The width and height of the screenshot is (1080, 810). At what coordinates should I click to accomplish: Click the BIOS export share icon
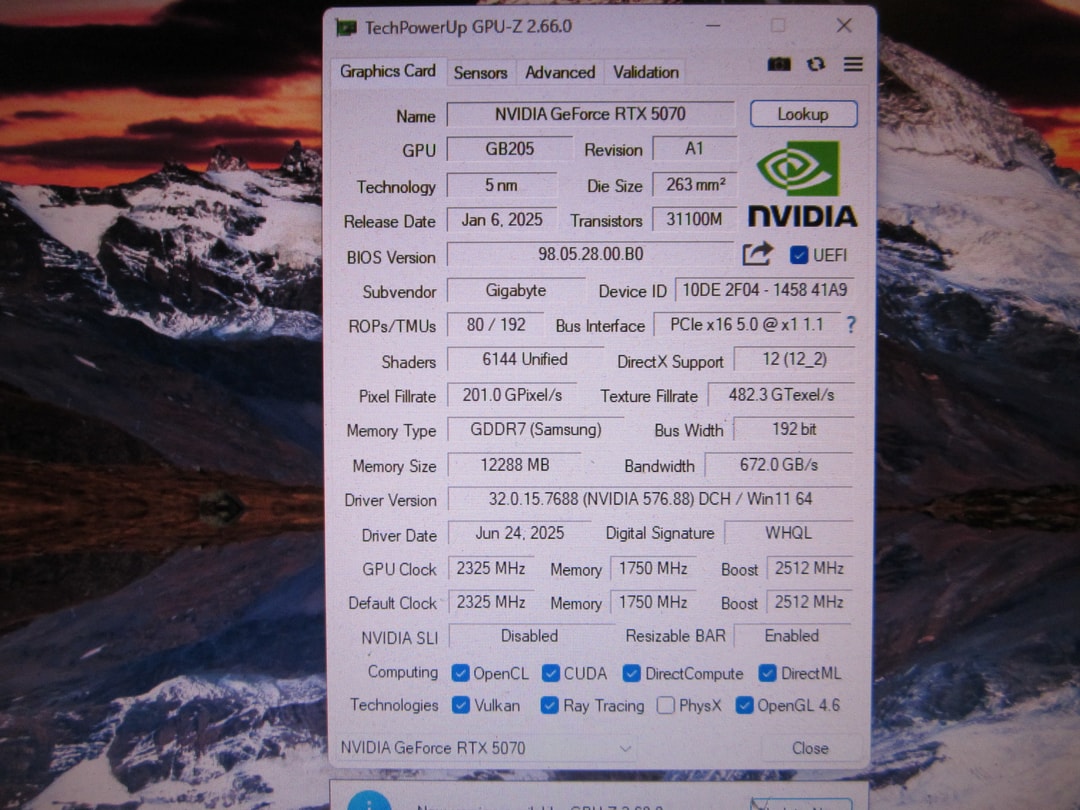tap(758, 254)
